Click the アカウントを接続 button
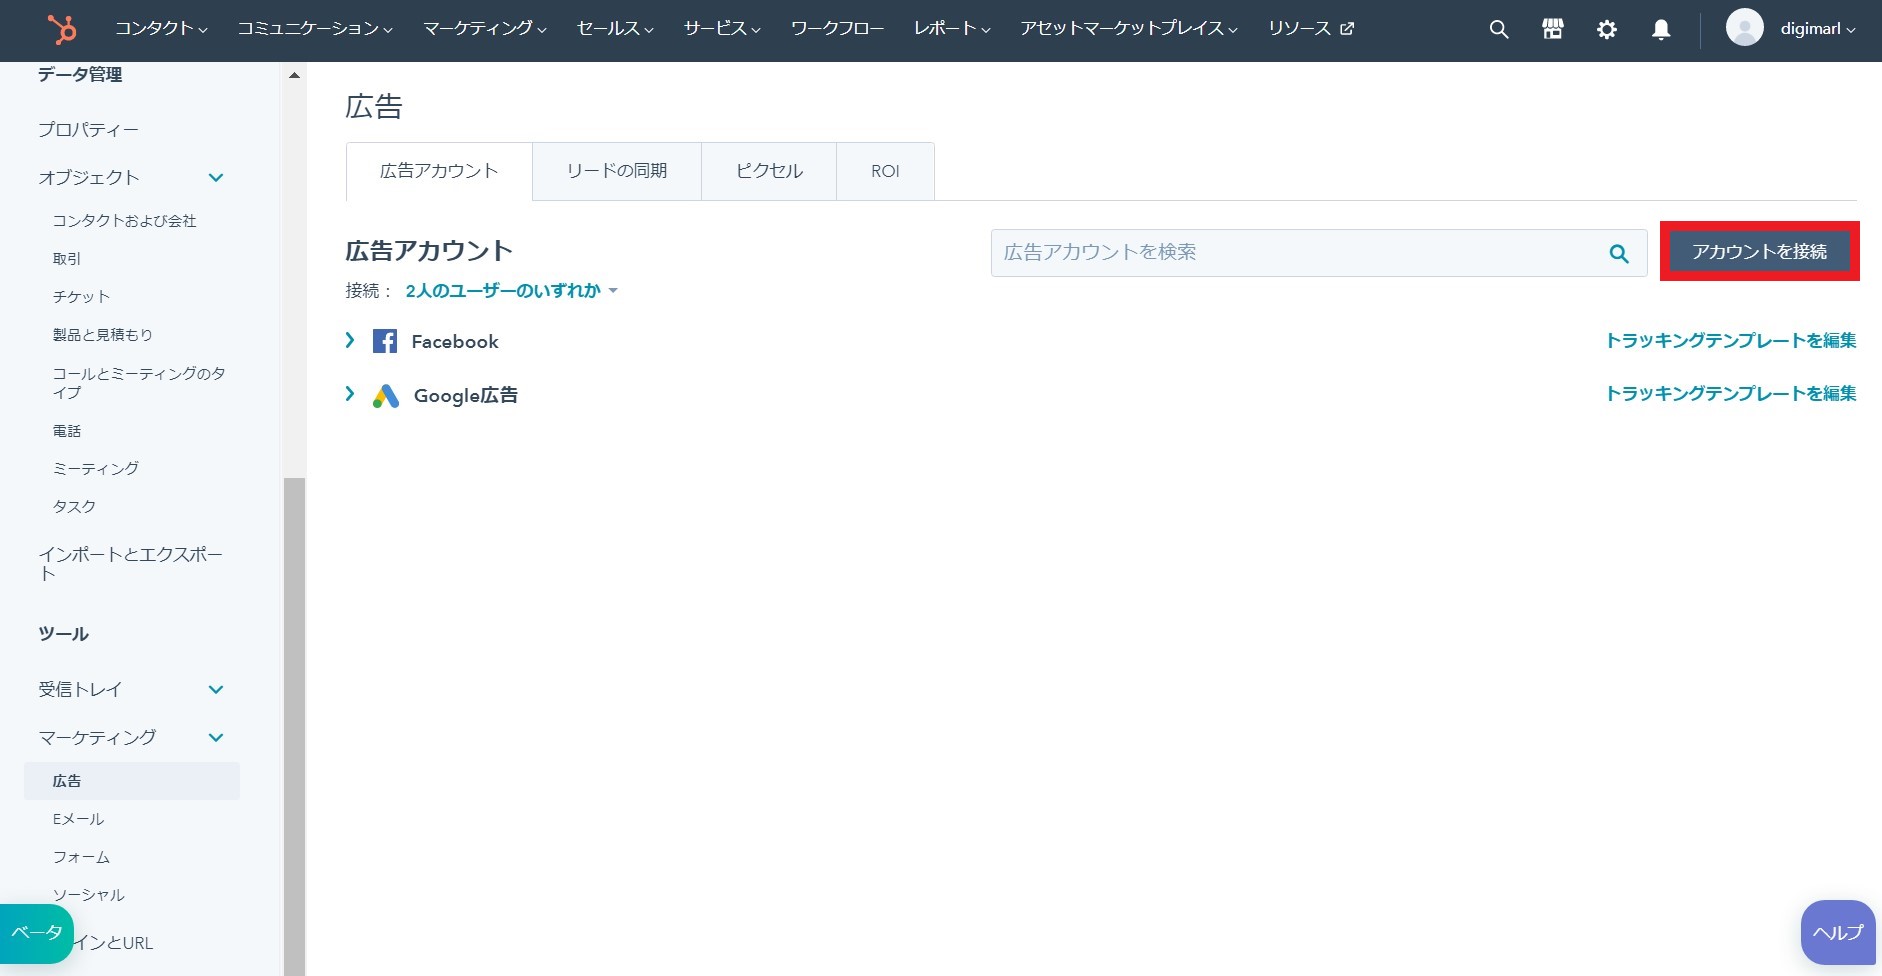This screenshot has height=976, width=1882. click(1759, 252)
